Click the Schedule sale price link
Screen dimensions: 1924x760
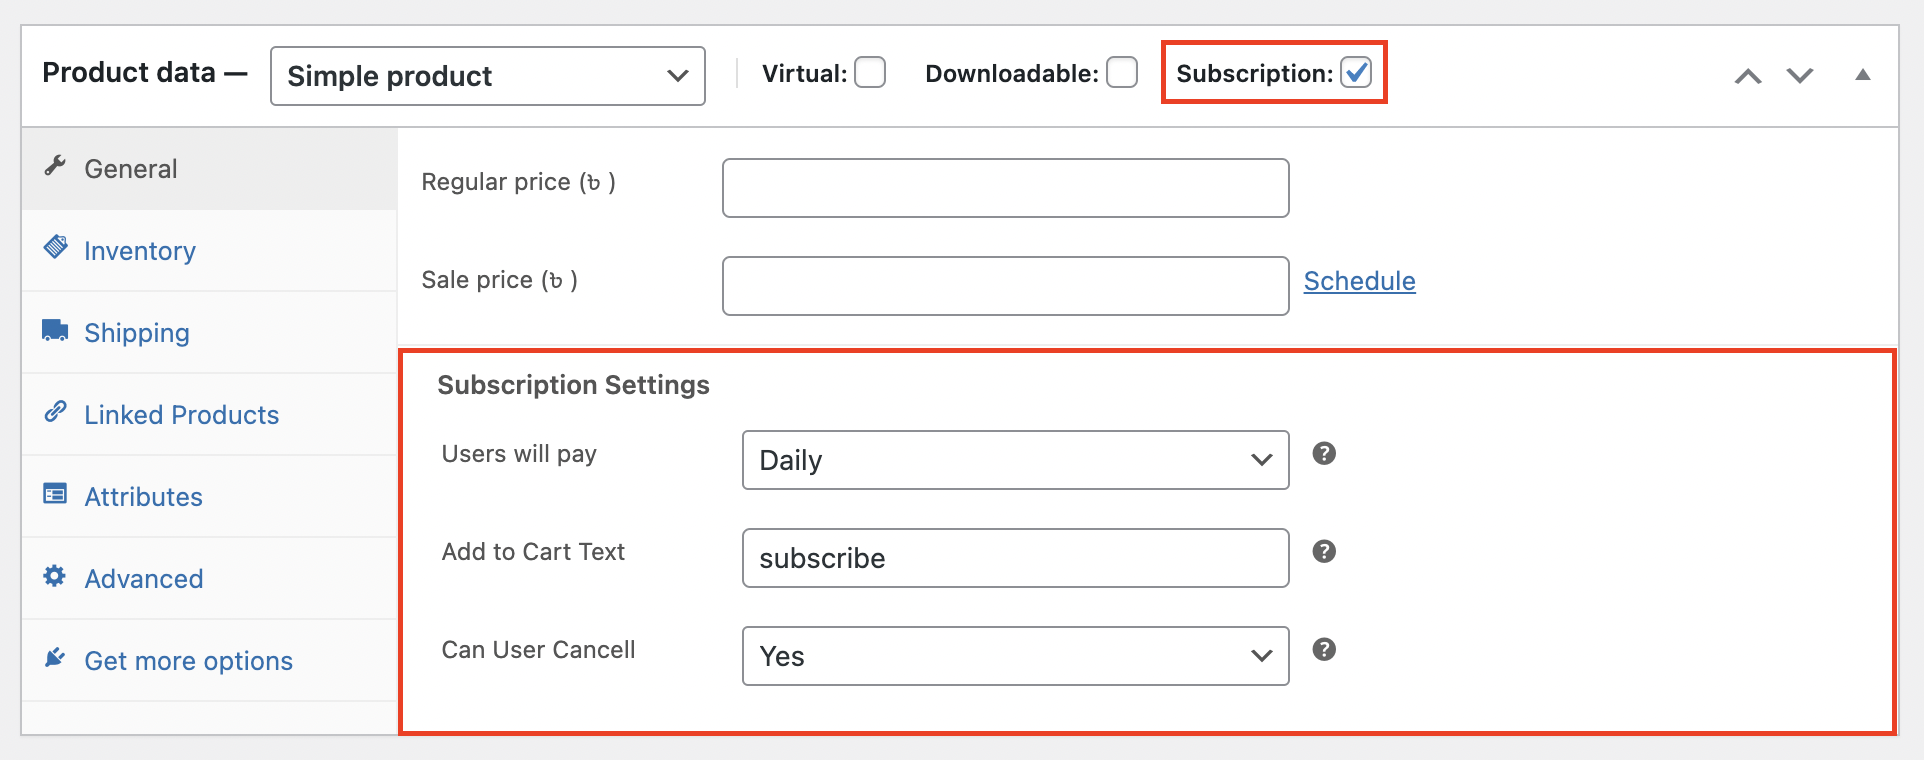pyautogui.click(x=1359, y=281)
